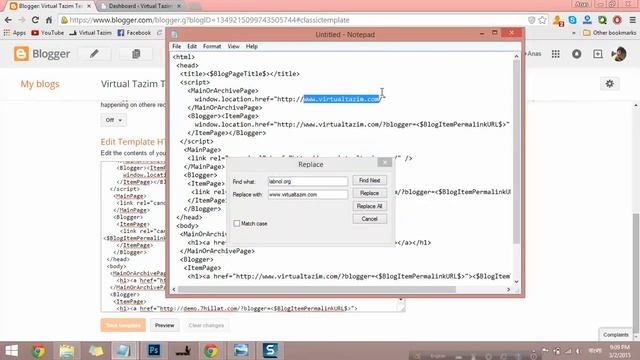Click Cancel in the Replace dialog
The image size is (640, 360).
(369, 219)
